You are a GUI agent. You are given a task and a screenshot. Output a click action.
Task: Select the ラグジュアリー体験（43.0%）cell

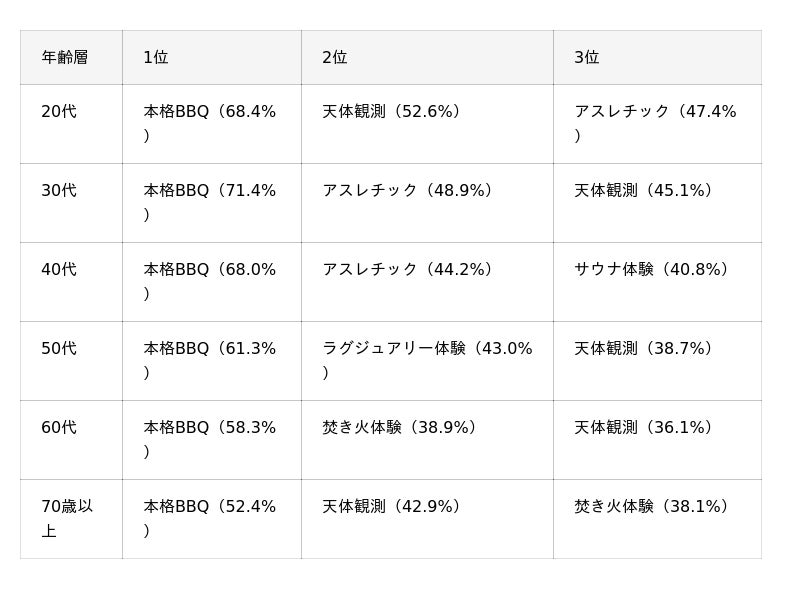point(427,360)
